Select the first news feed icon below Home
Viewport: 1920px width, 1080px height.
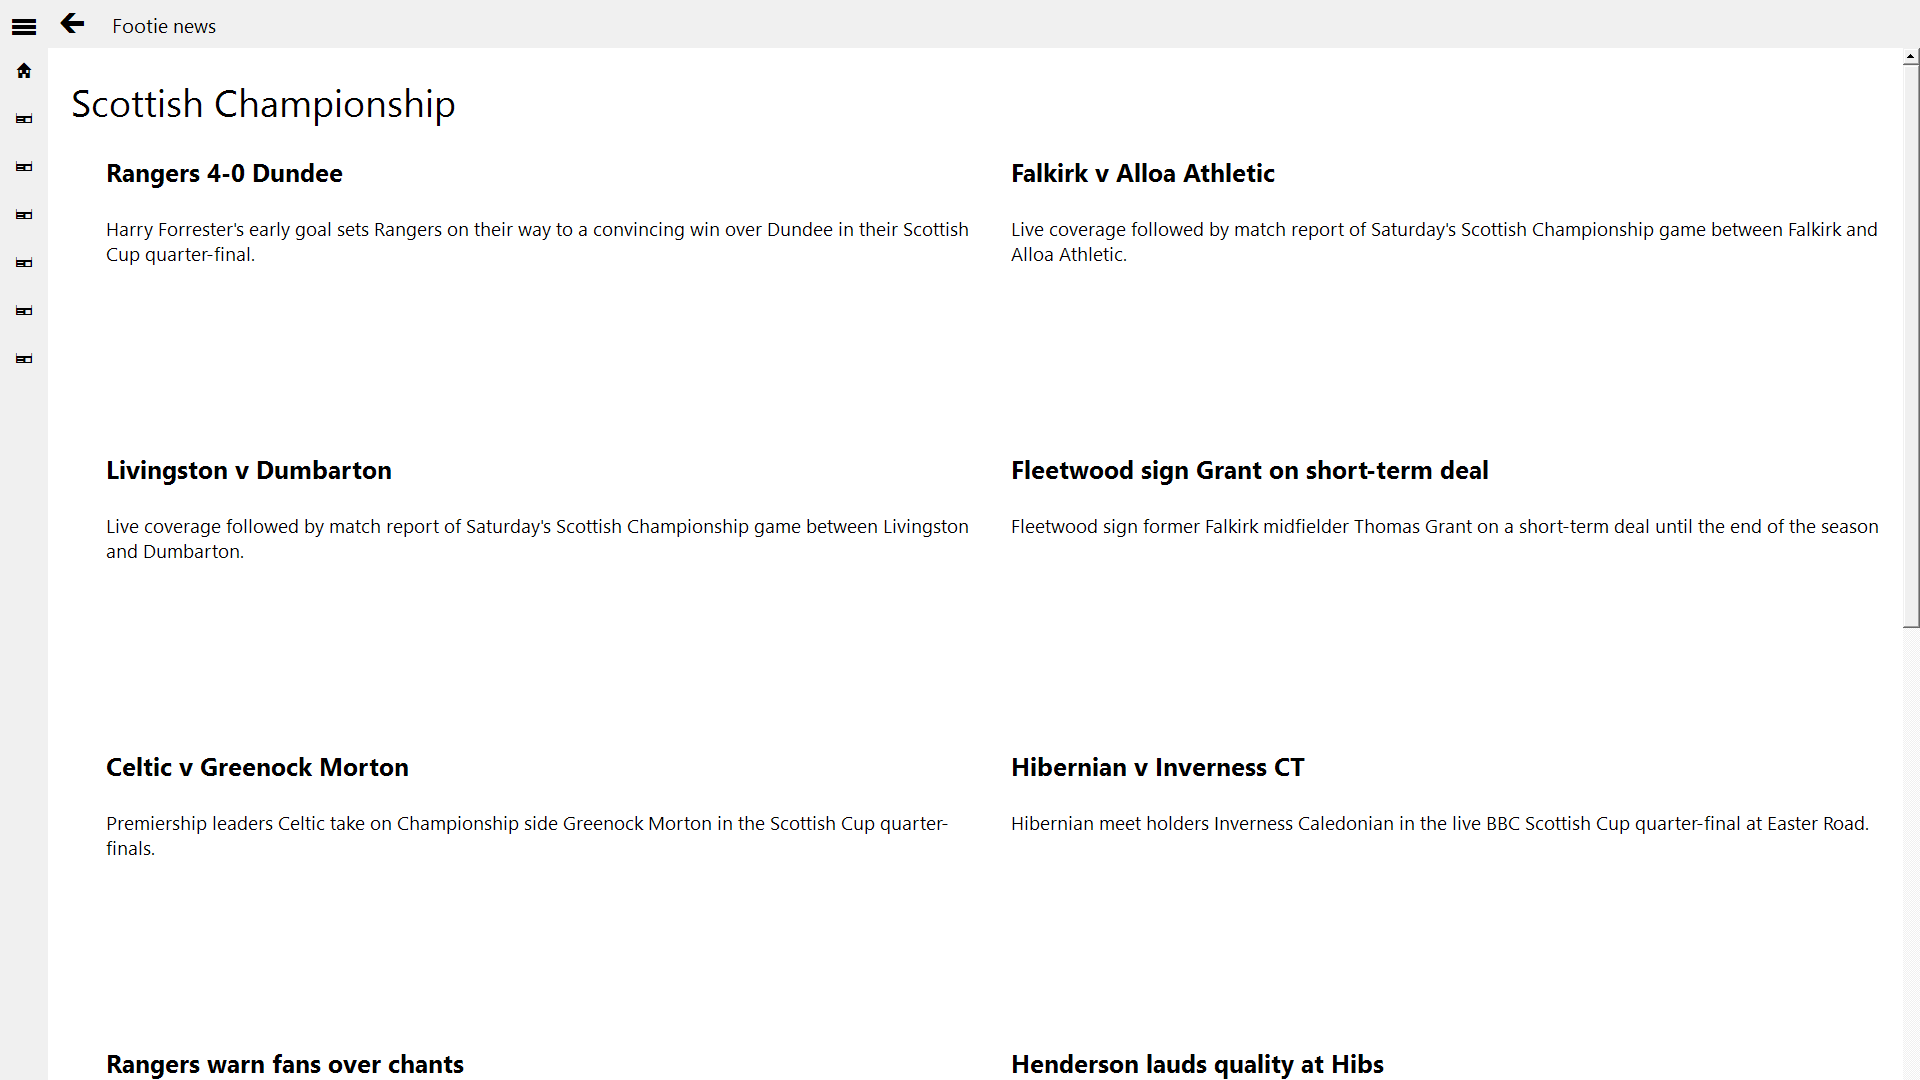(24, 119)
